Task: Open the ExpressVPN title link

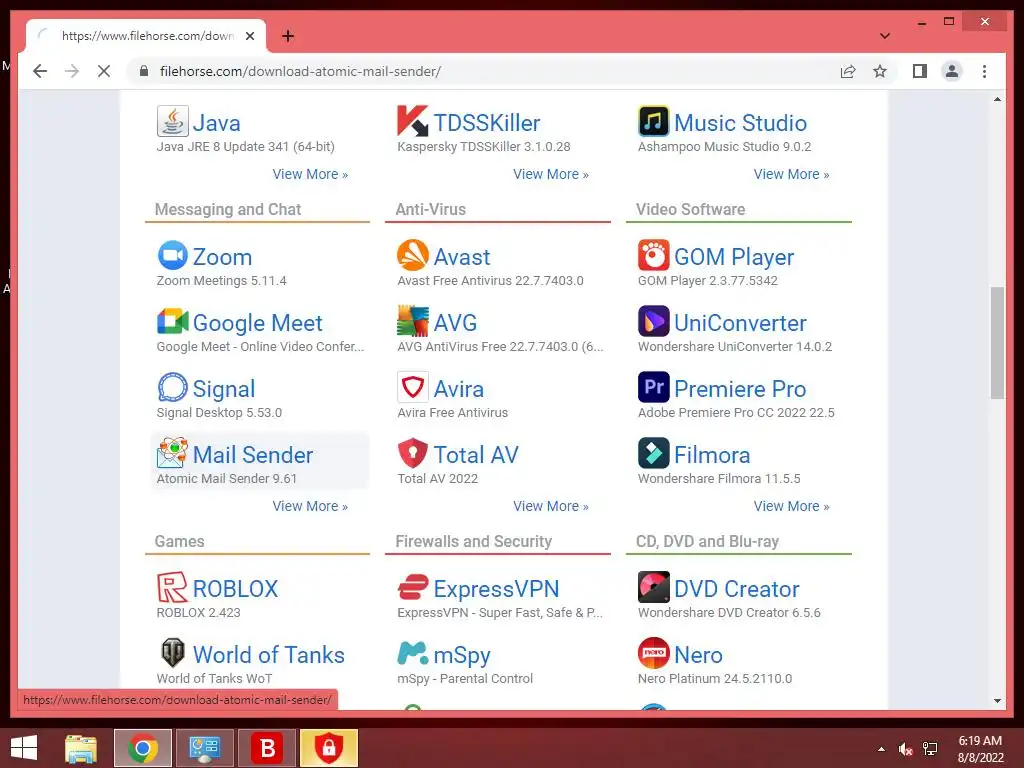Action: 496,588
